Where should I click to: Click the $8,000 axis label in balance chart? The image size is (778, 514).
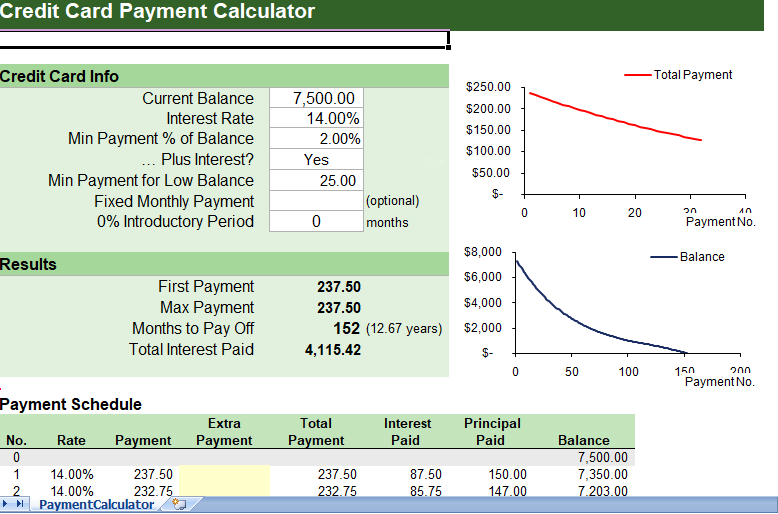[482, 252]
